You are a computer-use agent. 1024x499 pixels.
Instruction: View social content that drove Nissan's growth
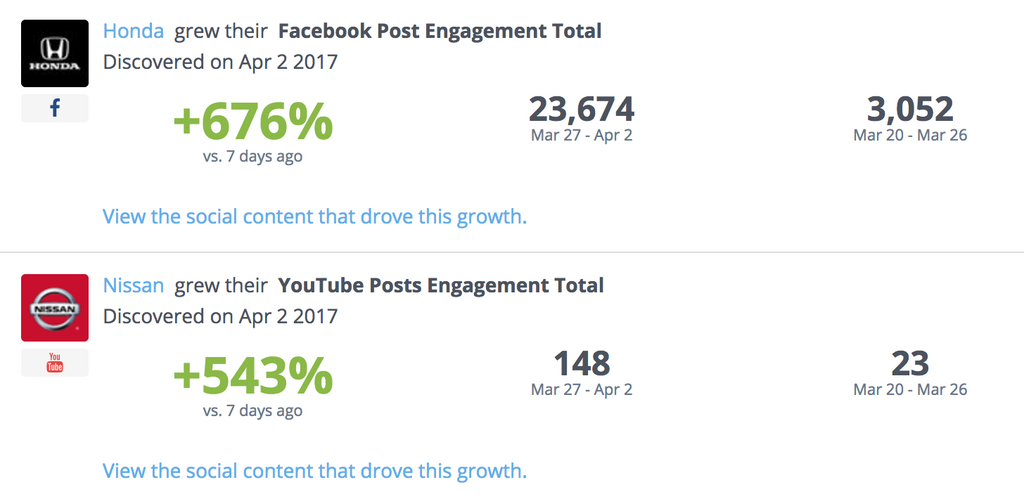pyautogui.click(x=314, y=471)
